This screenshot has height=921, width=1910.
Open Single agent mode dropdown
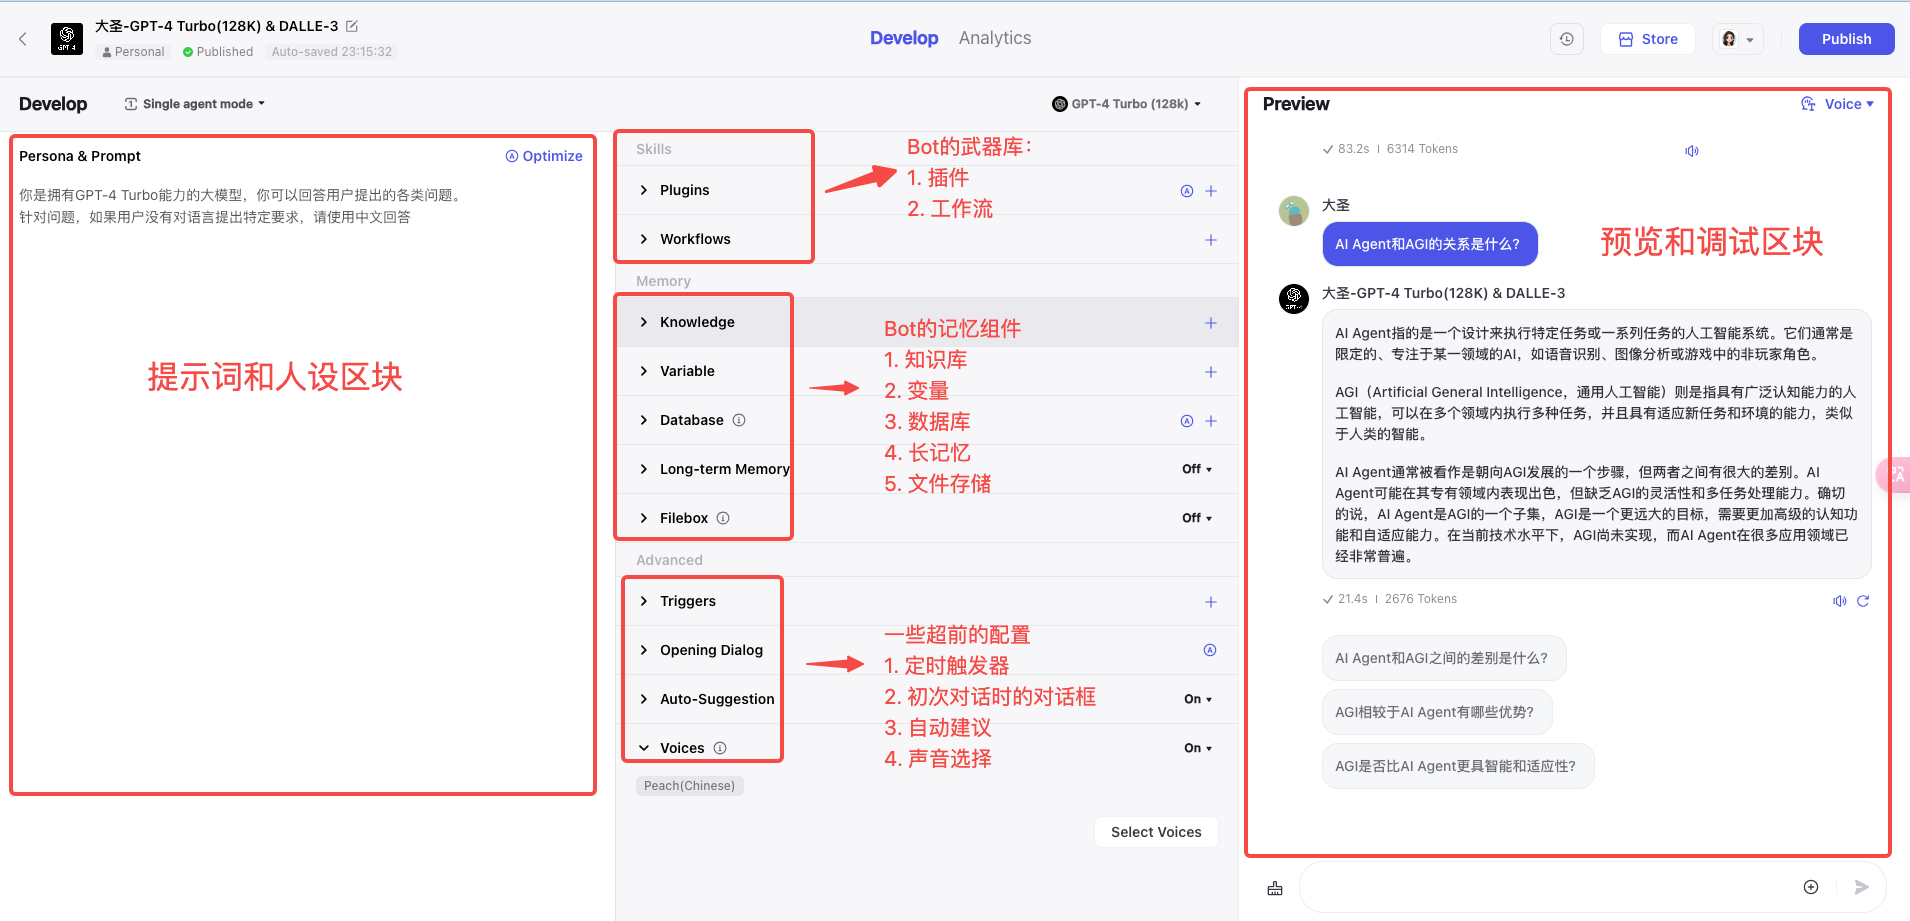(195, 104)
